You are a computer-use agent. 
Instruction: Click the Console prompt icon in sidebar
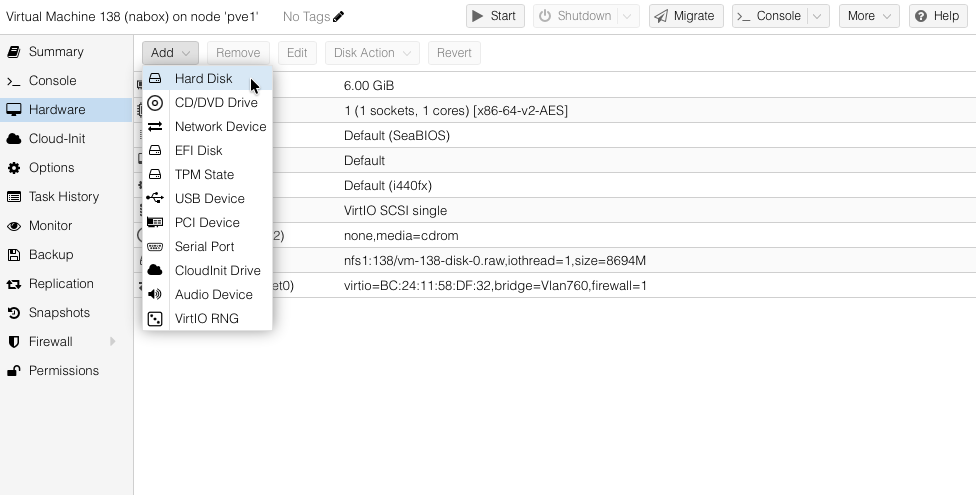[14, 81]
